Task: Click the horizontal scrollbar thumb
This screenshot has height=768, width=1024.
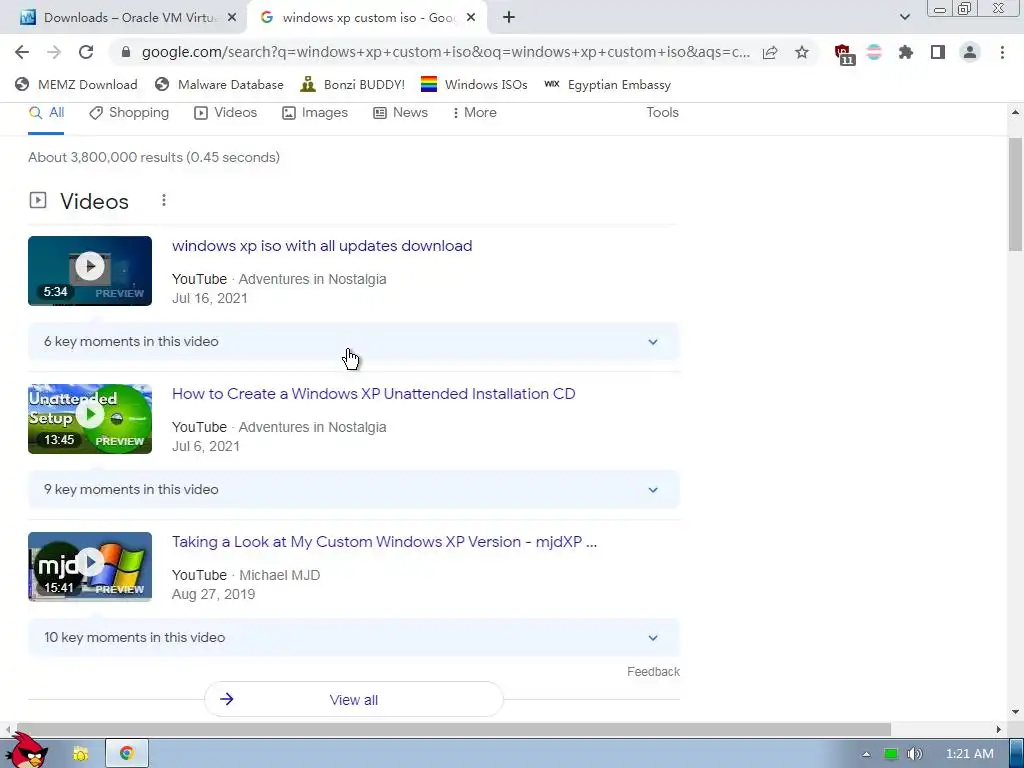Action: [453, 729]
